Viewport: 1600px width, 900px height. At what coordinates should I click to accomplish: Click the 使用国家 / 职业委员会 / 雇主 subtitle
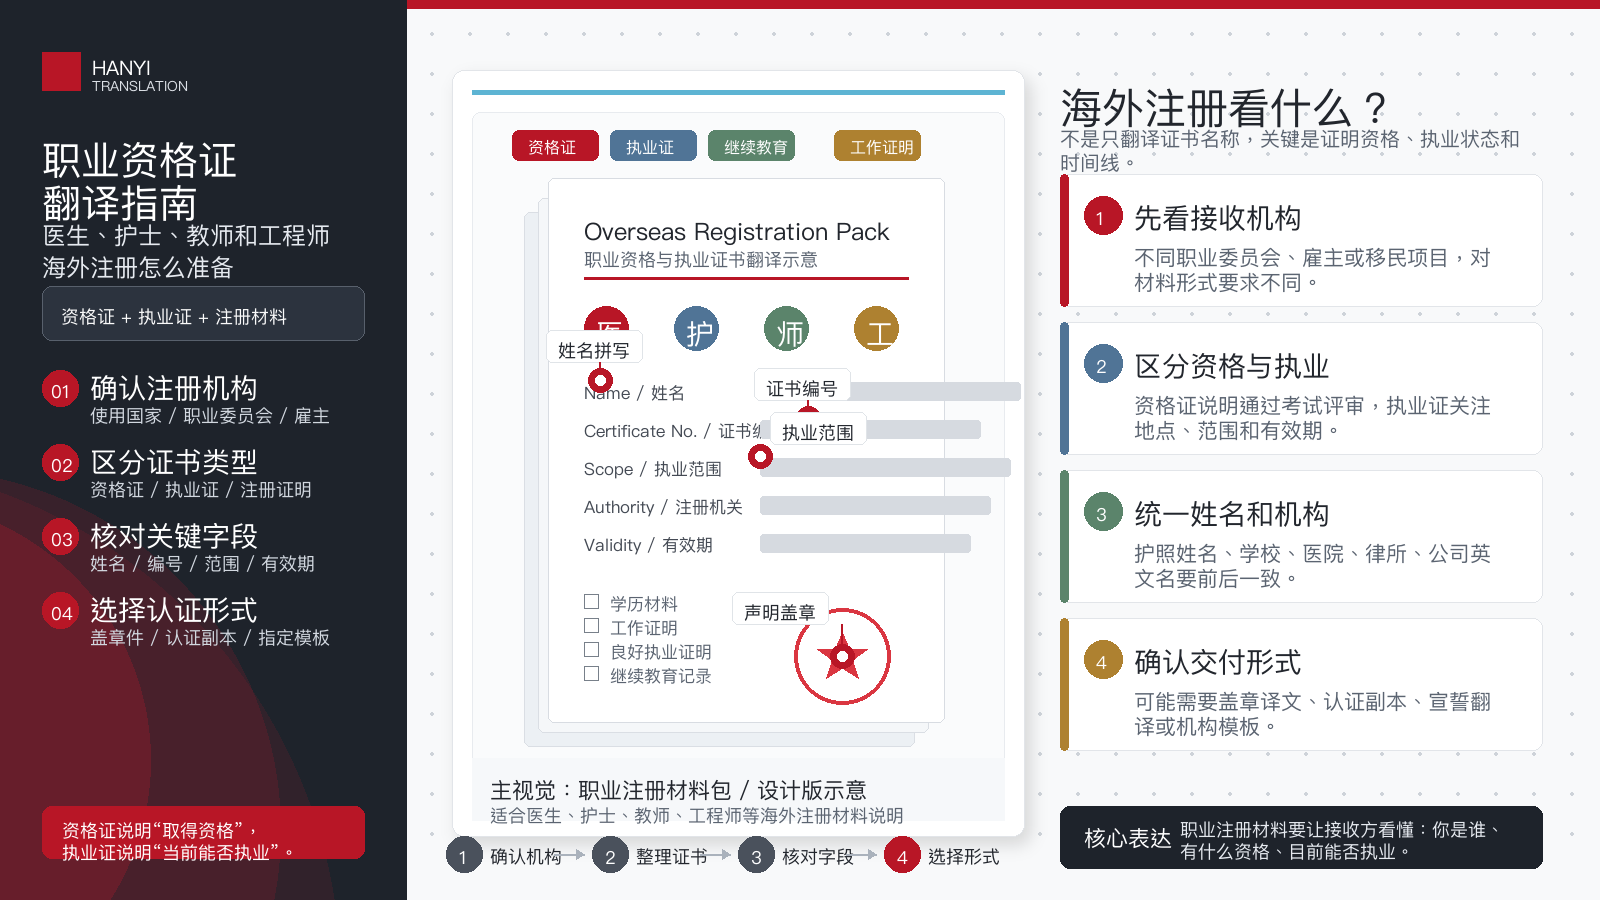point(210,416)
